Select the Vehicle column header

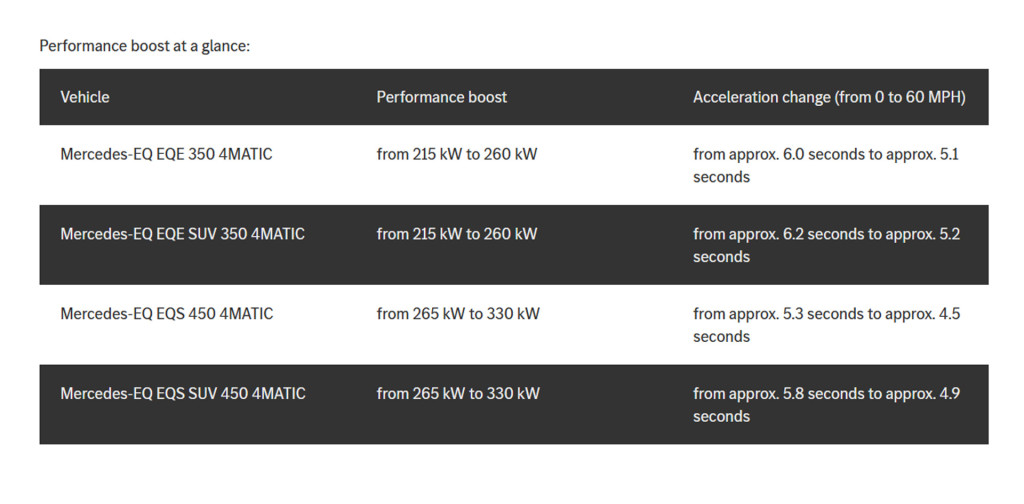[x=85, y=97]
